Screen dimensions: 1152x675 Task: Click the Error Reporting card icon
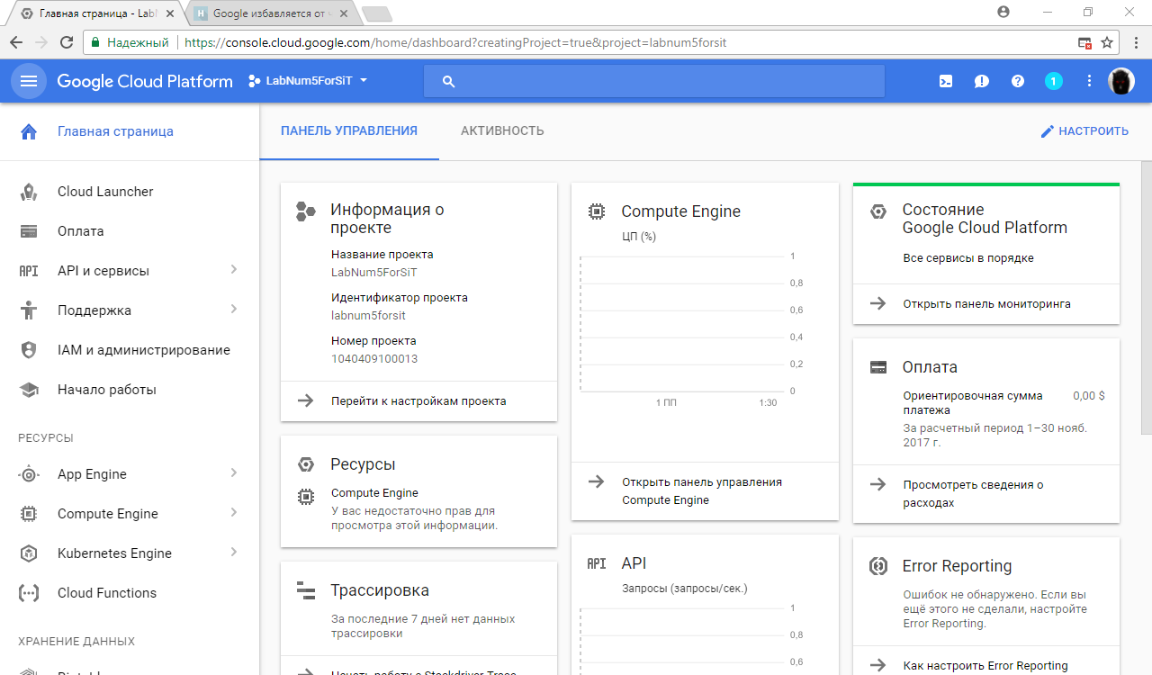878,566
